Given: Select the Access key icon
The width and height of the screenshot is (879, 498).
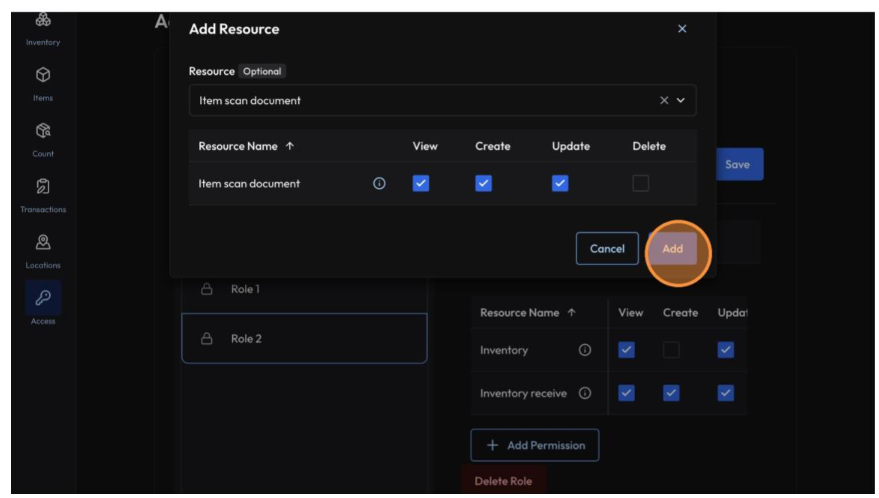Looking at the screenshot, I should (x=43, y=298).
